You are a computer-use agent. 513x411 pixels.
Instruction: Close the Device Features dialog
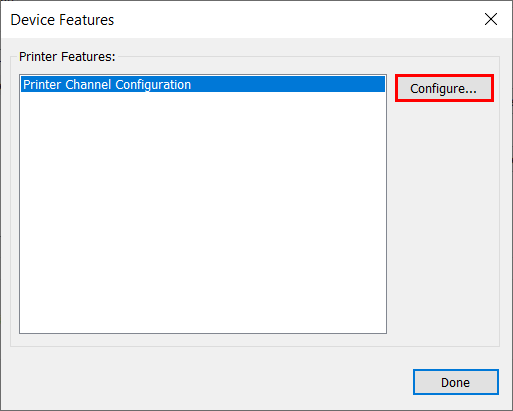(x=491, y=19)
